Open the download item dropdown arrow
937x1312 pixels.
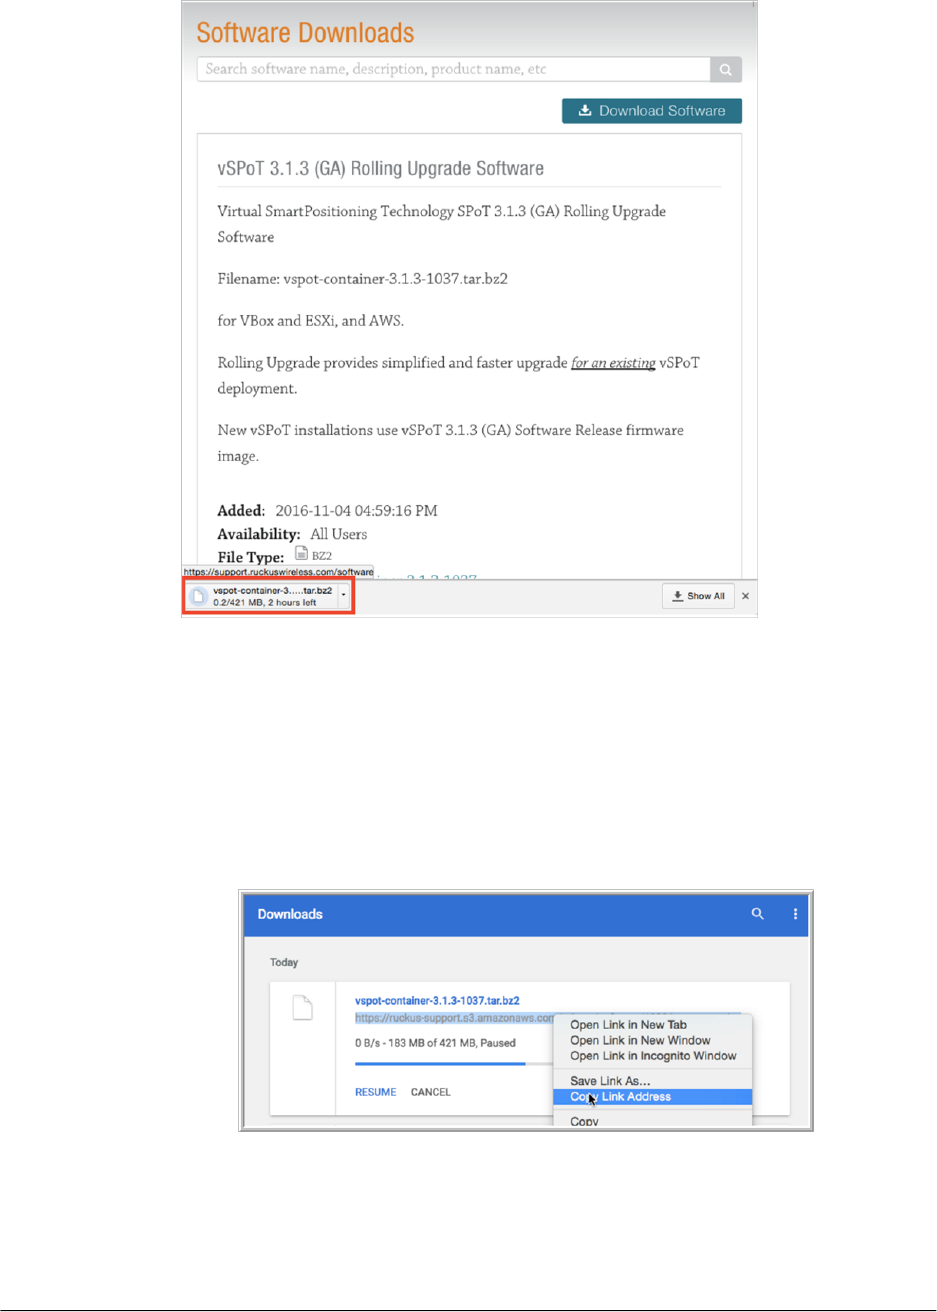pyautogui.click(x=344, y=596)
